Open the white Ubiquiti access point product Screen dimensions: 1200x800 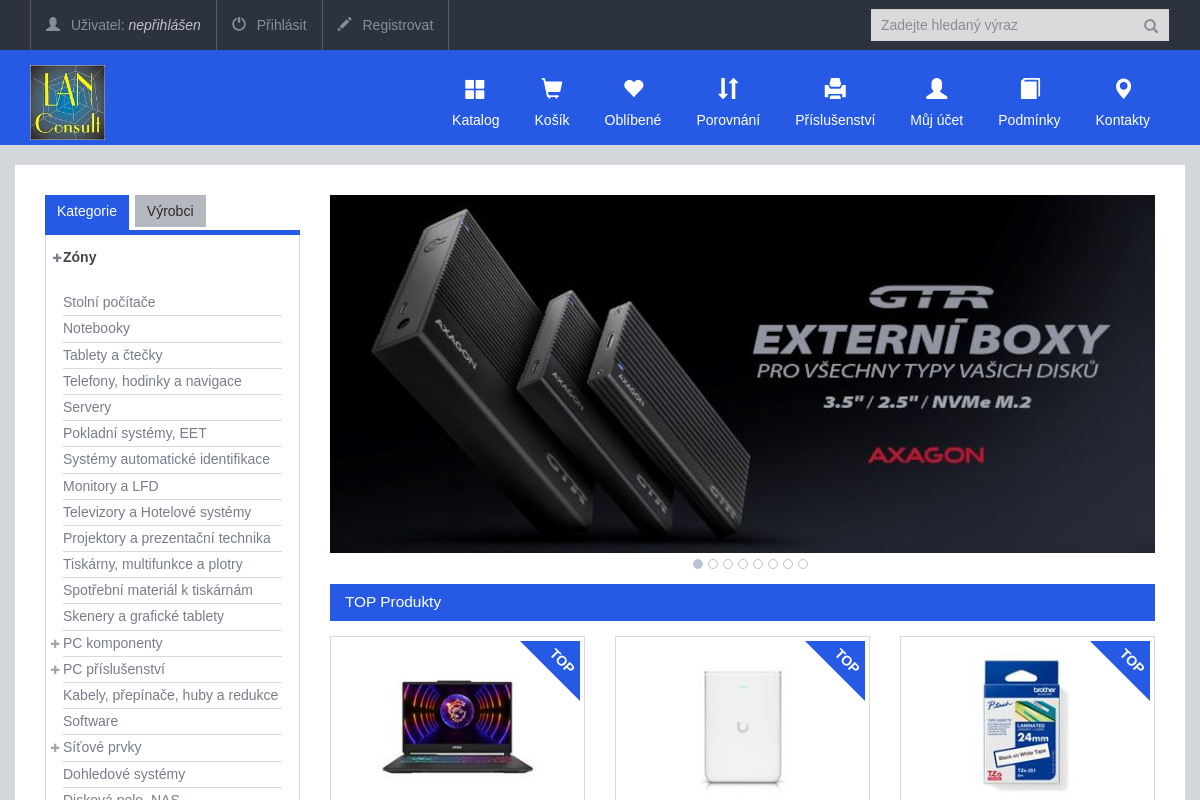pos(742,726)
